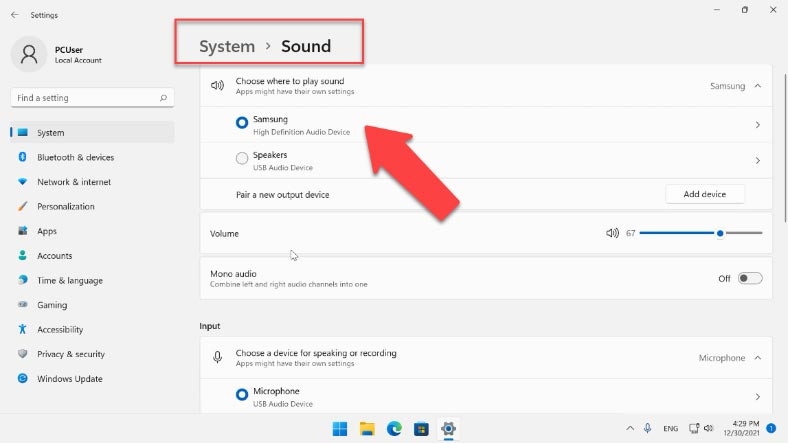Go back with the Settings back arrow

(x=15, y=15)
